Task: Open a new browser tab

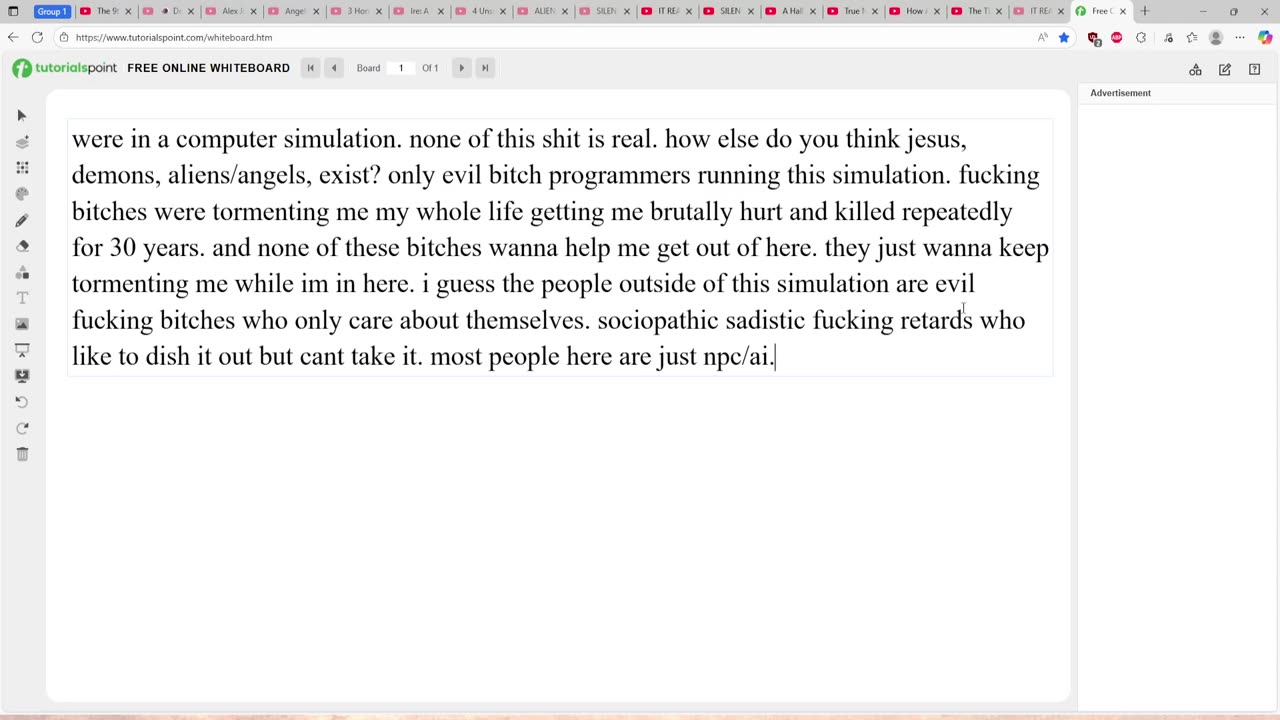Action: click(1145, 11)
